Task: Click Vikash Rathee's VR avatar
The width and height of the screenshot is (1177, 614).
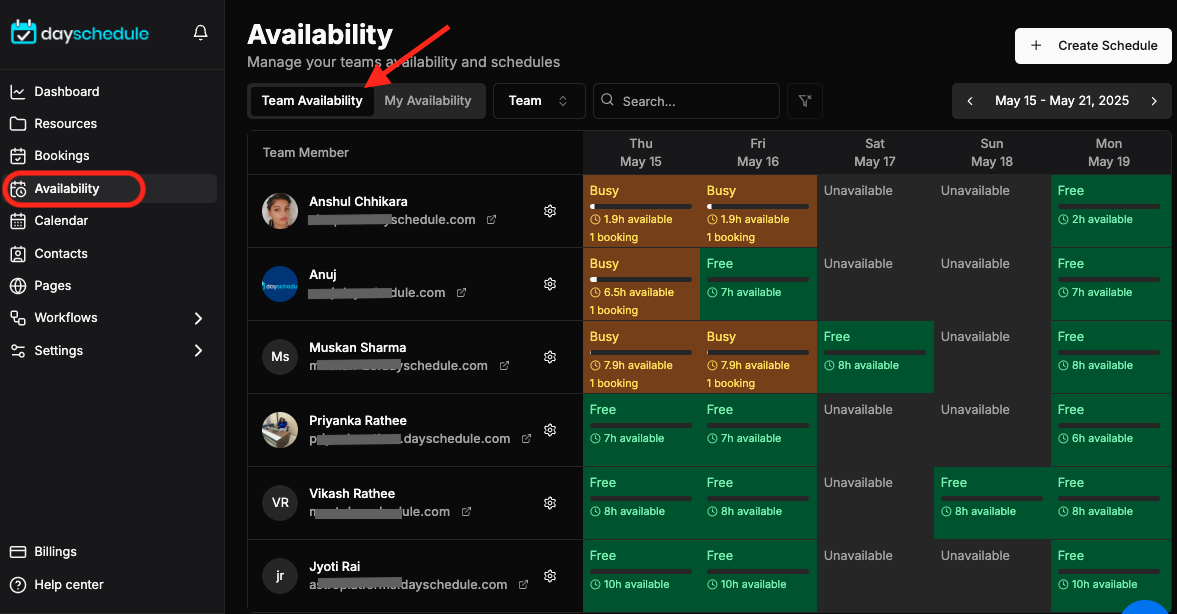Action: [x=280, y=502]
